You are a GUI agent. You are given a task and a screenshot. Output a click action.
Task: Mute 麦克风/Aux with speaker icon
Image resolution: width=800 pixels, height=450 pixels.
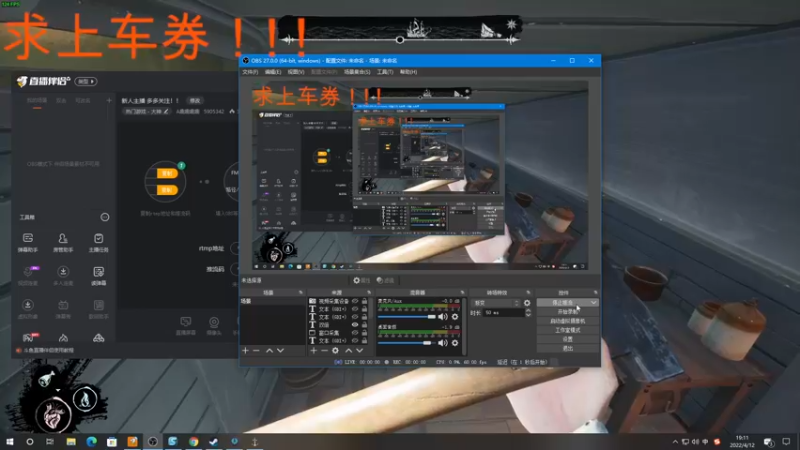(x=442, y=317)
